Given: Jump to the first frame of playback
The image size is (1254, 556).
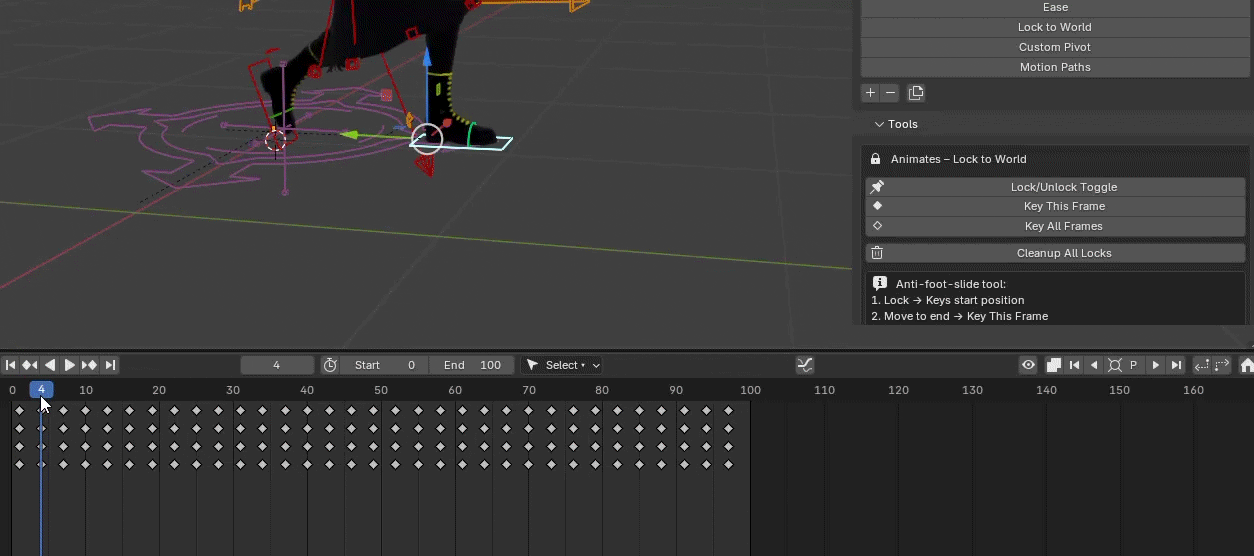Looking at the screenshot, I should coord(11,365).
